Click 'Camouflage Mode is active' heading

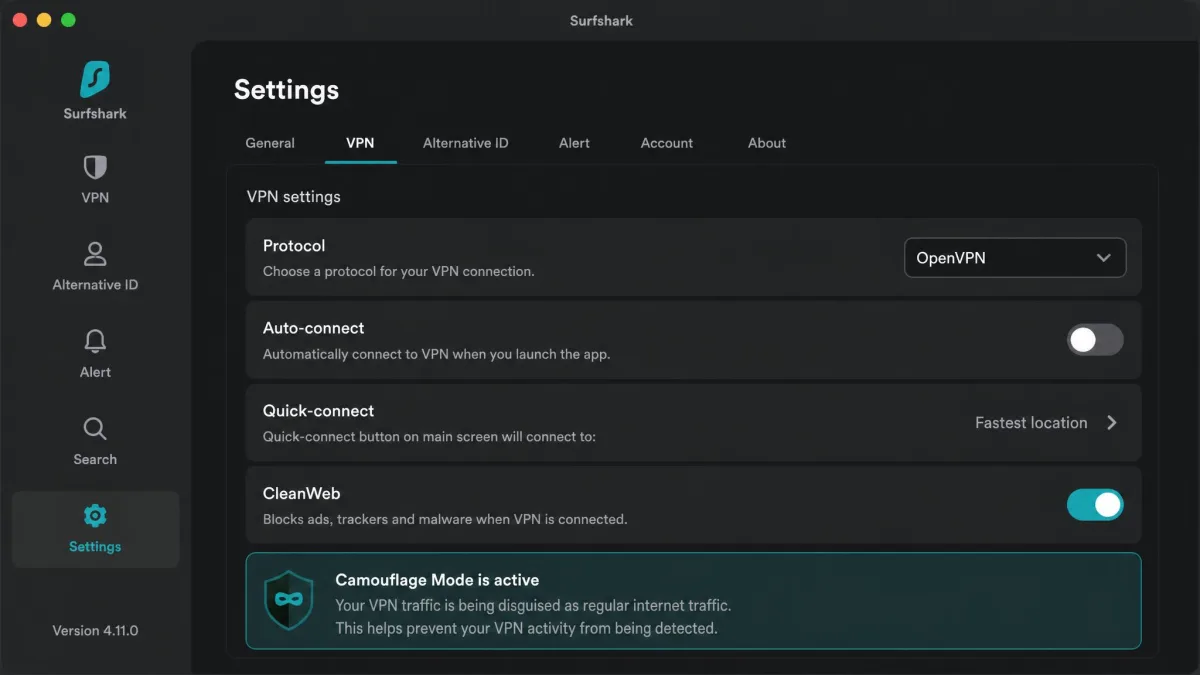(x=437, y=580)
